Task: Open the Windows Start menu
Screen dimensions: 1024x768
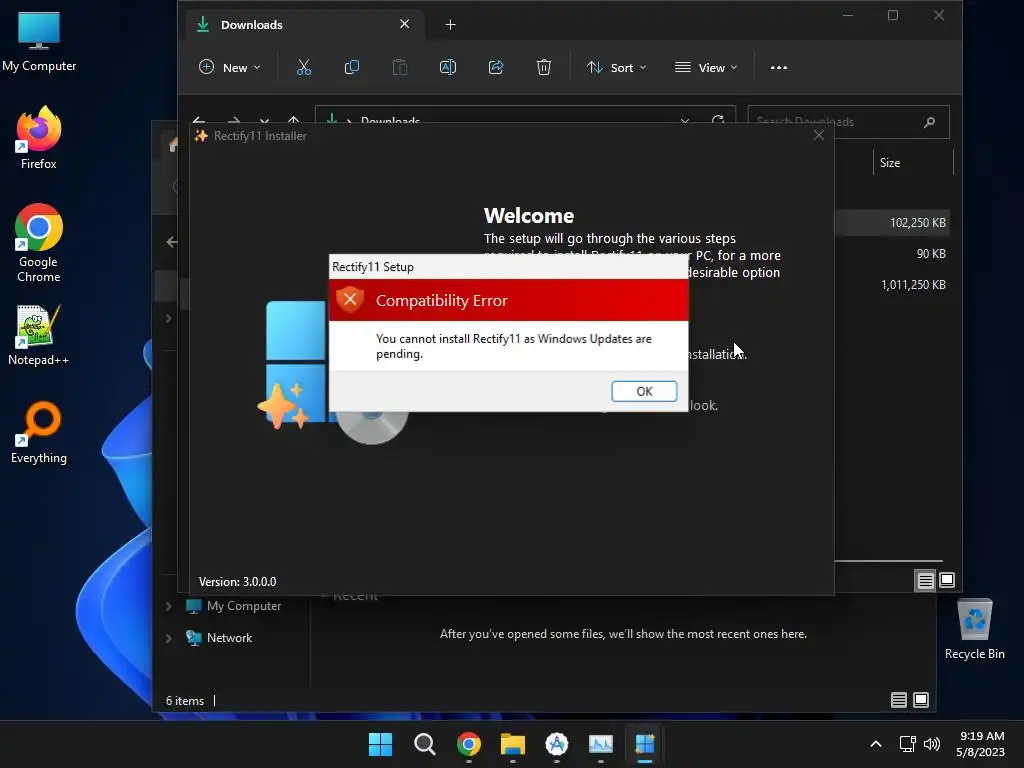Action: pyautogui.click(x=380, y=744)
